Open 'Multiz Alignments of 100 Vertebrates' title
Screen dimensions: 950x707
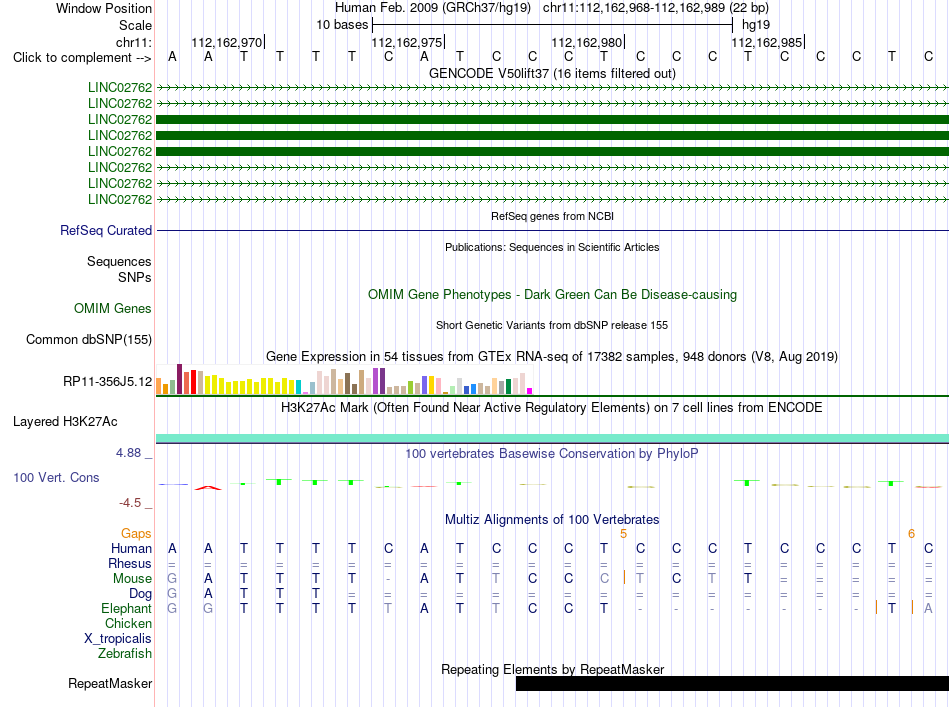(x=552, y=519)
